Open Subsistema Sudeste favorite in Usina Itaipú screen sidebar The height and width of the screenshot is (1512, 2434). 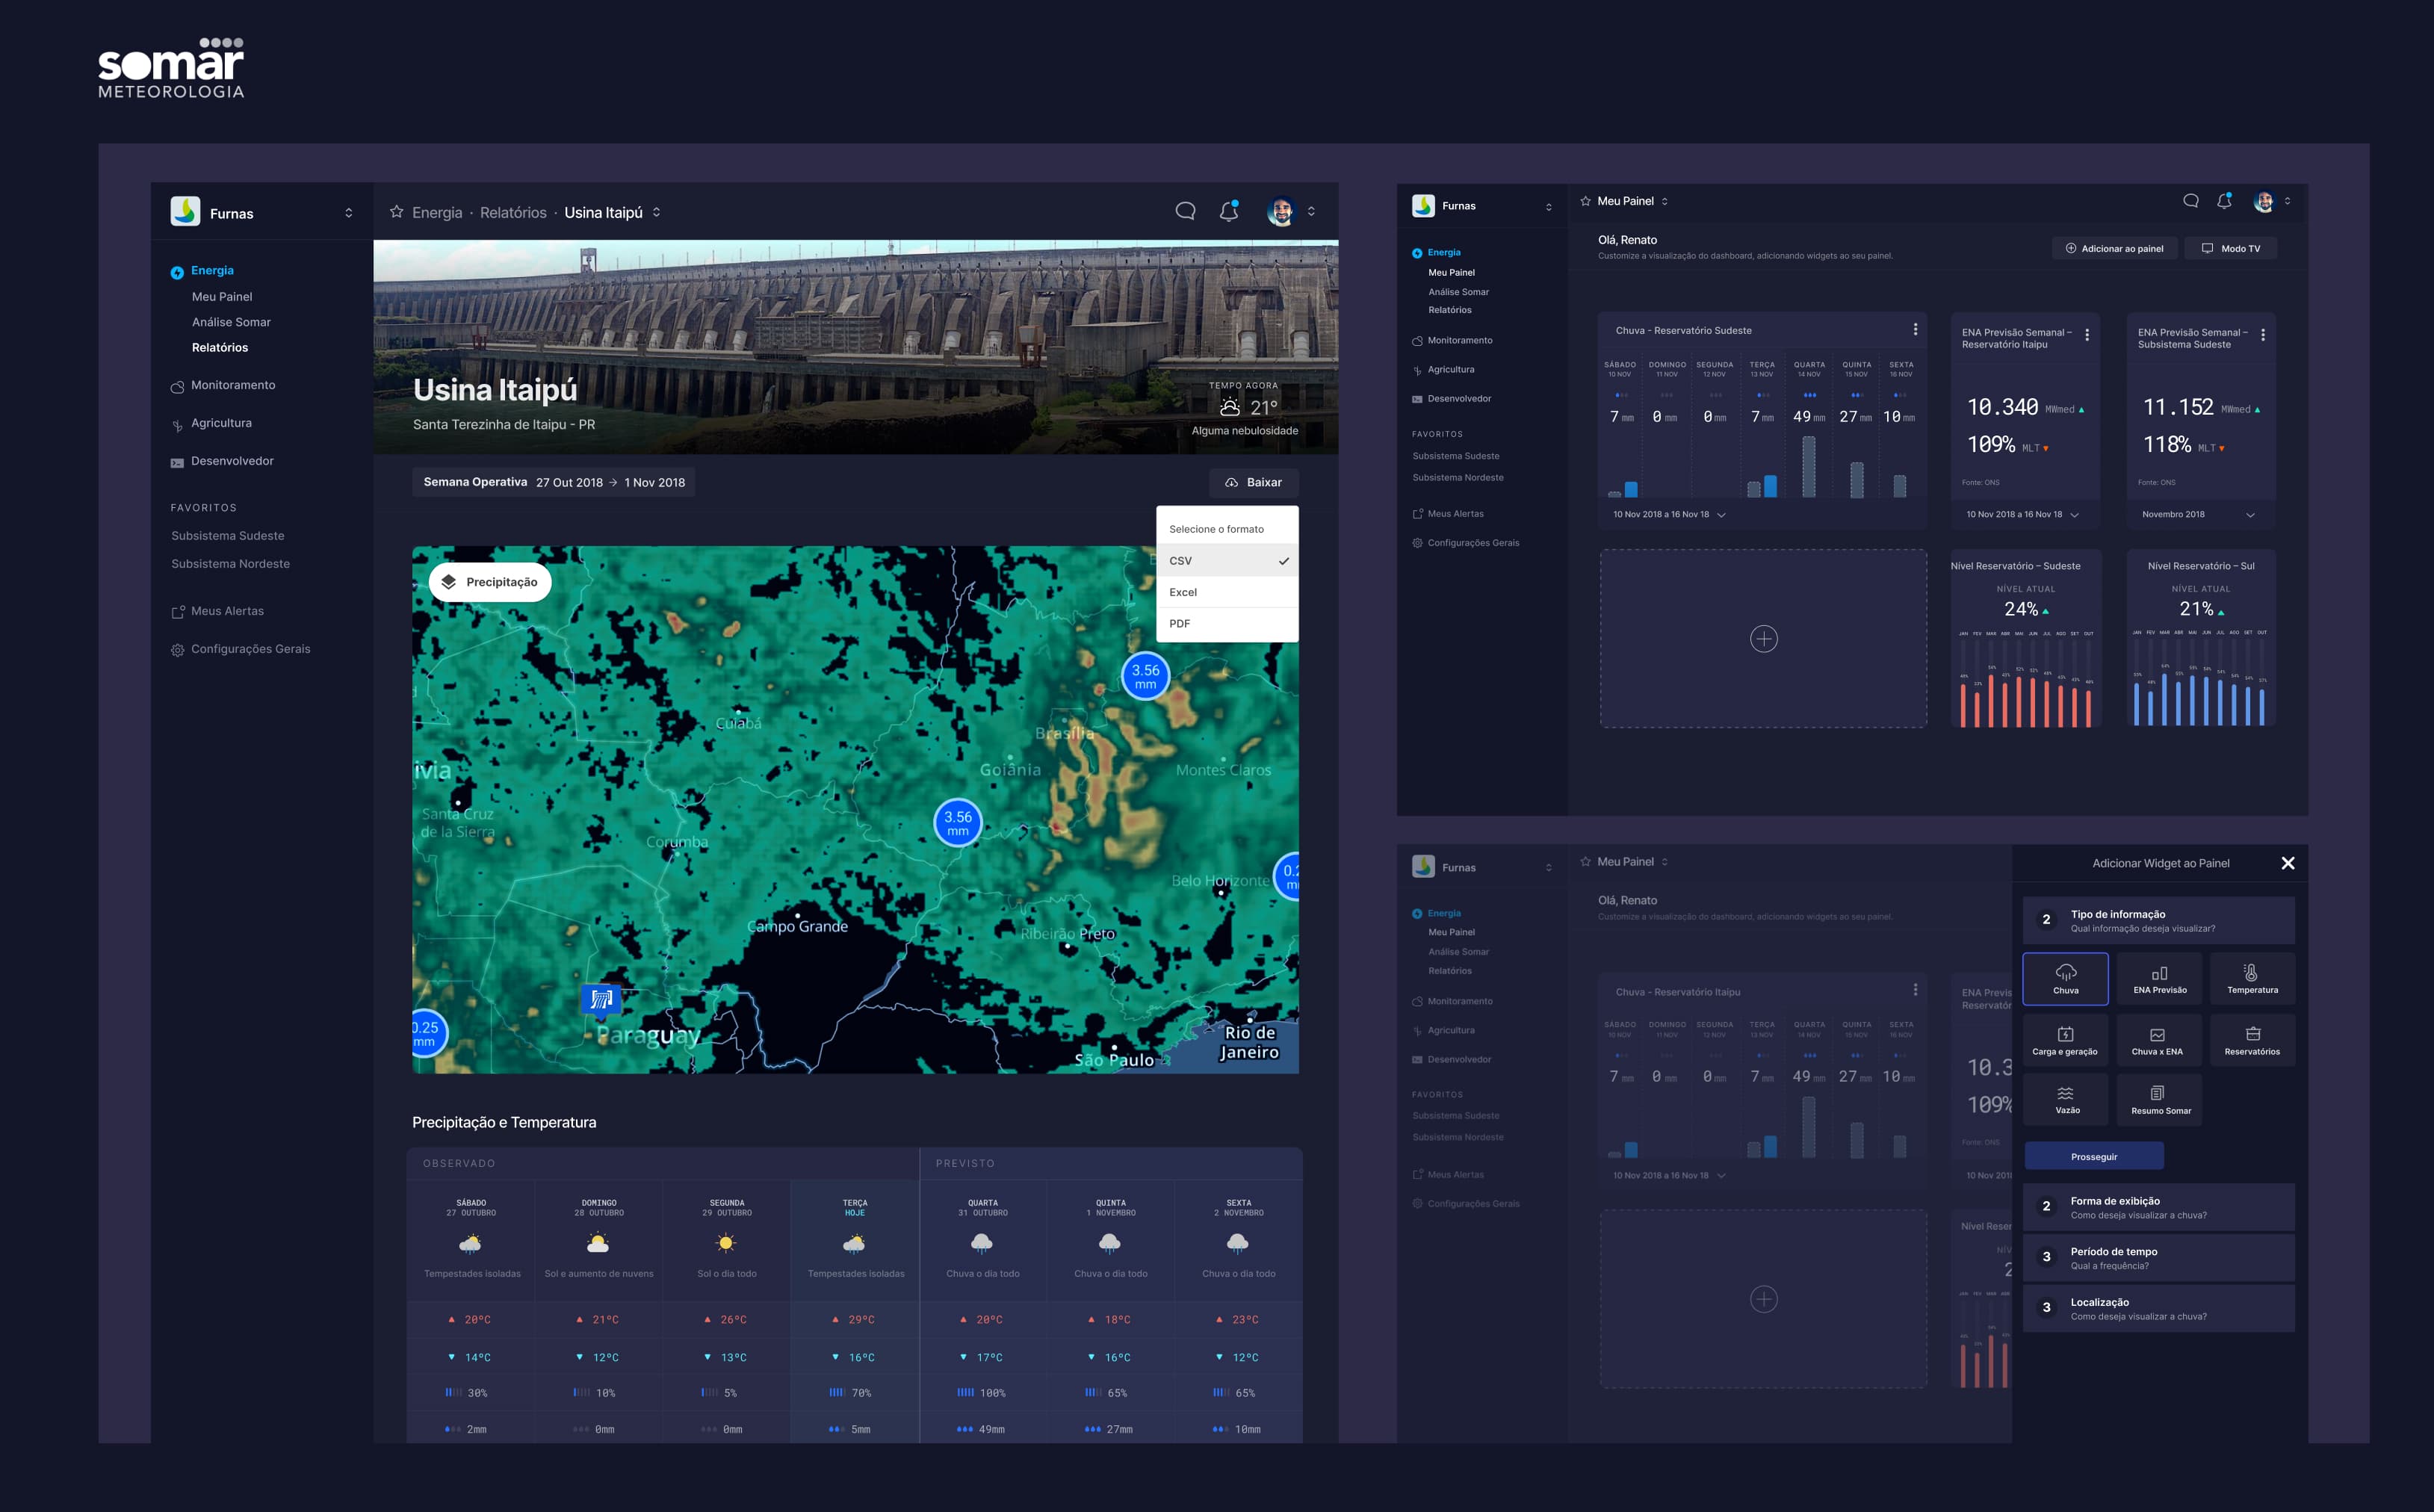coord(227,536)
